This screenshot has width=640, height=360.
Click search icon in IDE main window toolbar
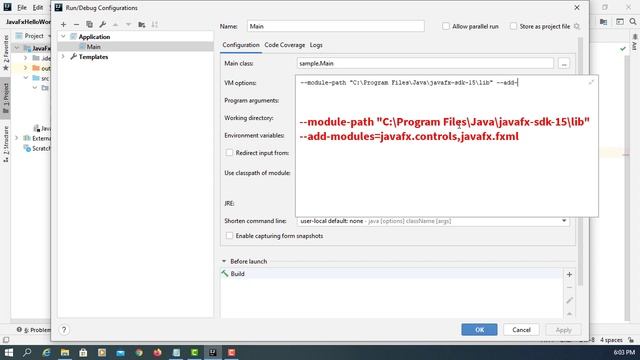click(633, 22)
